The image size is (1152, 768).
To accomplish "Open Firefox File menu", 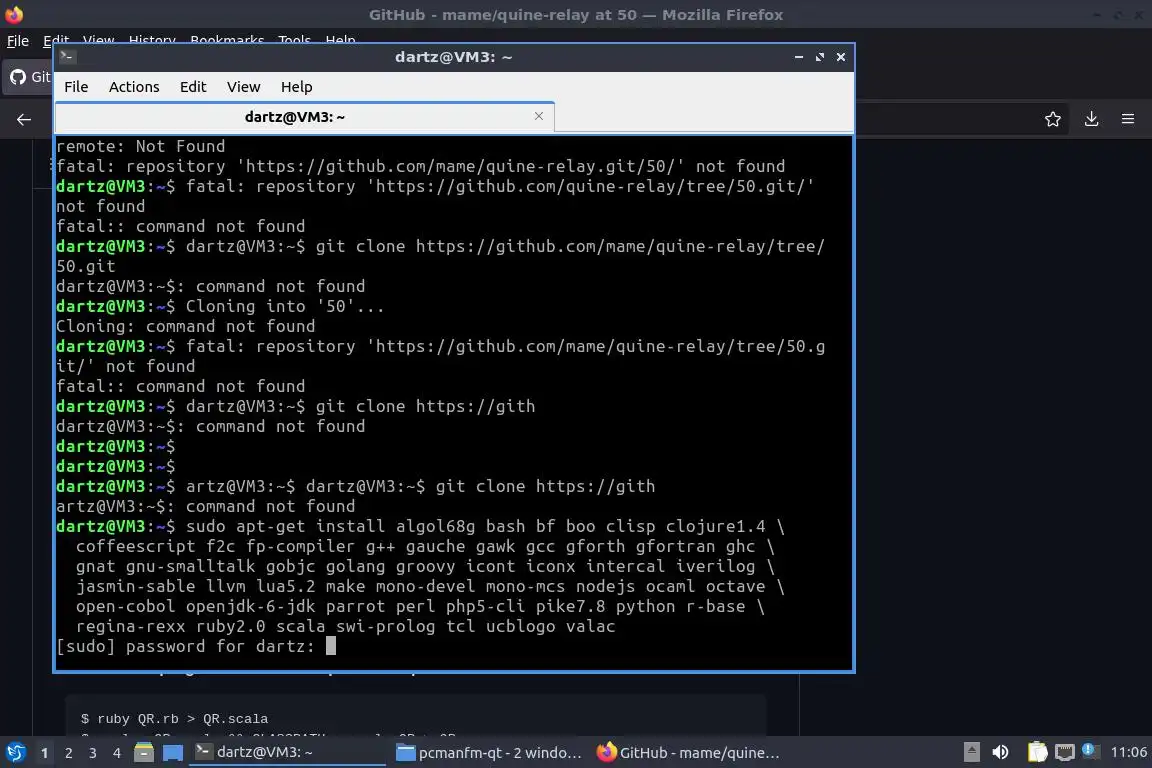I will 18,40.
